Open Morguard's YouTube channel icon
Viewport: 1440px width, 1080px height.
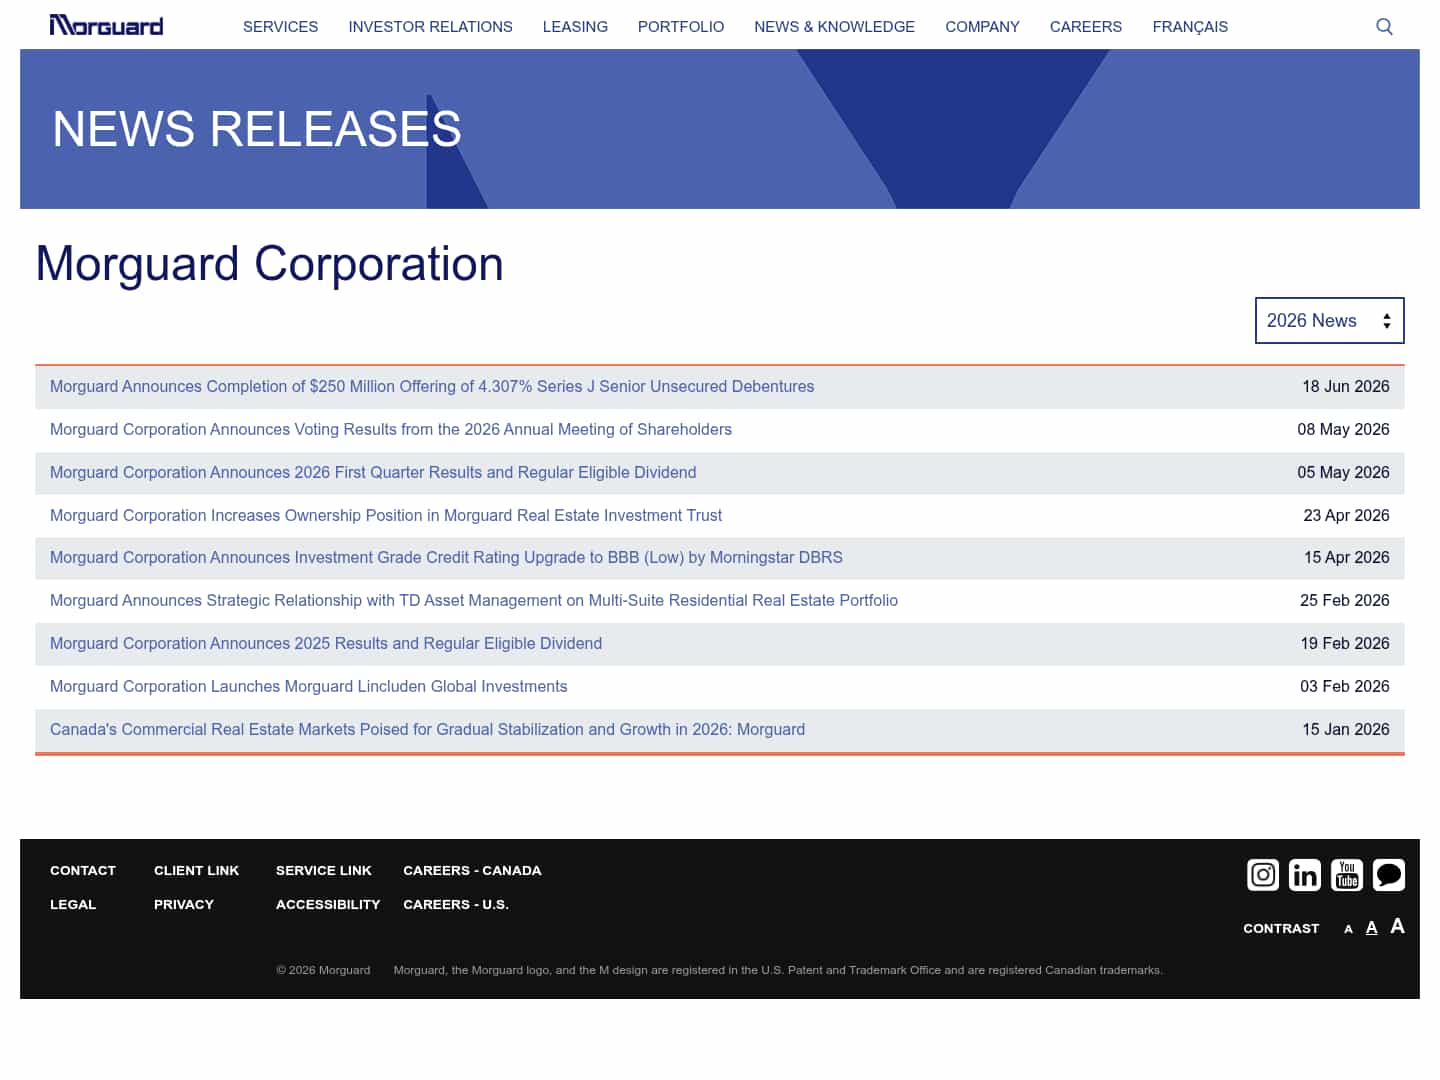1347,875
